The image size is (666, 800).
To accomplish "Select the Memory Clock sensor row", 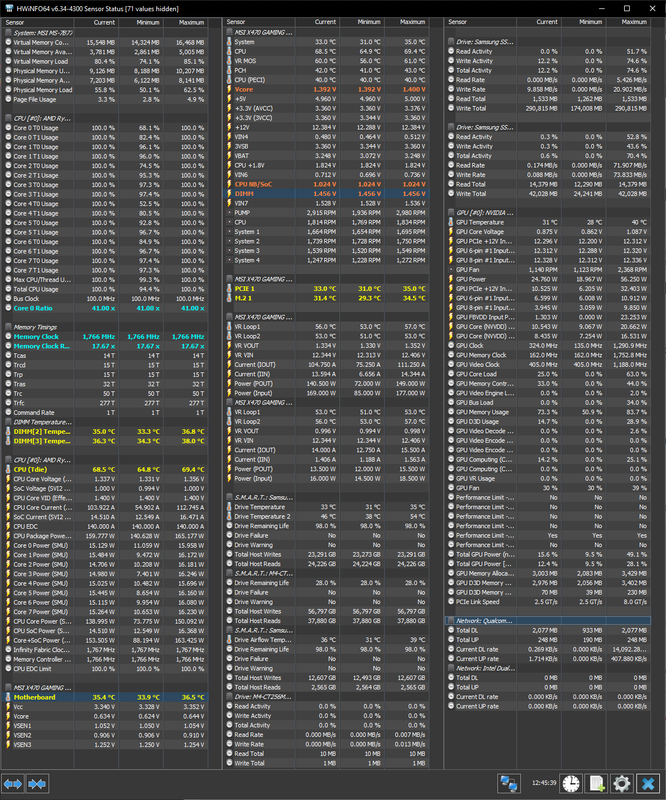I will coord(105,337).
